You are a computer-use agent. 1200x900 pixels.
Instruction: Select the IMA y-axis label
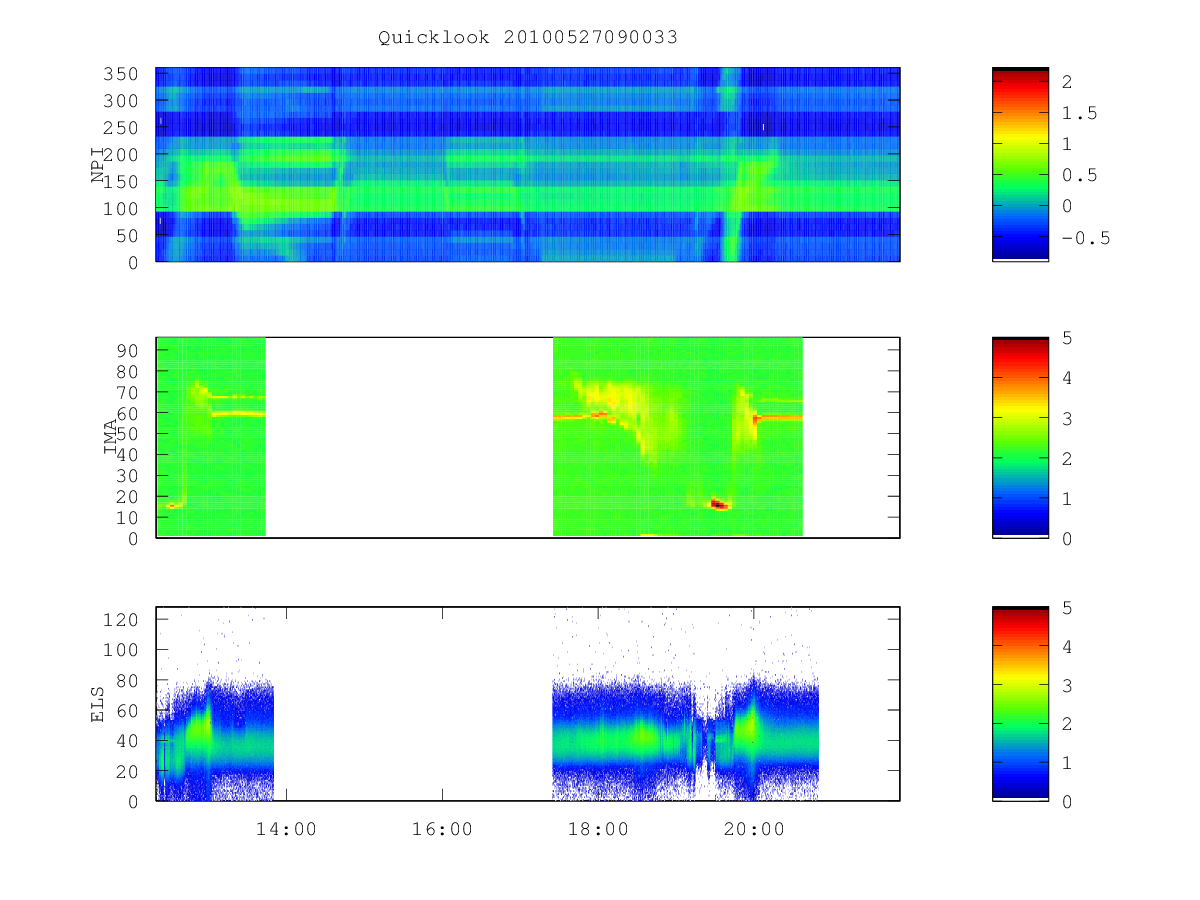pyautogui.click(x=111, y=438)
